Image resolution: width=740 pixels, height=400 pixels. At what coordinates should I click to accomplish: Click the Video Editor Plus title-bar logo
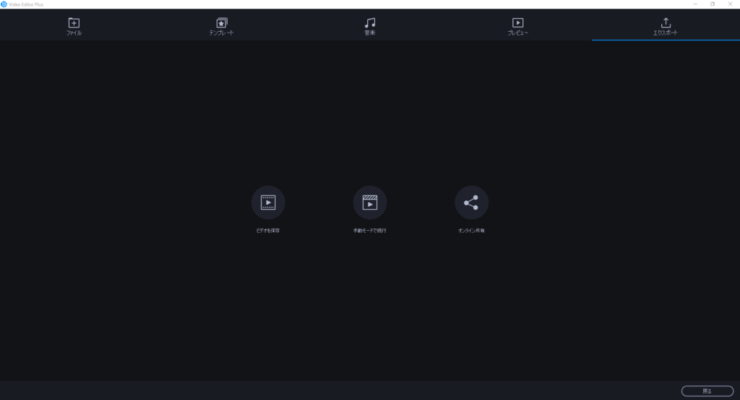(4, 4)
